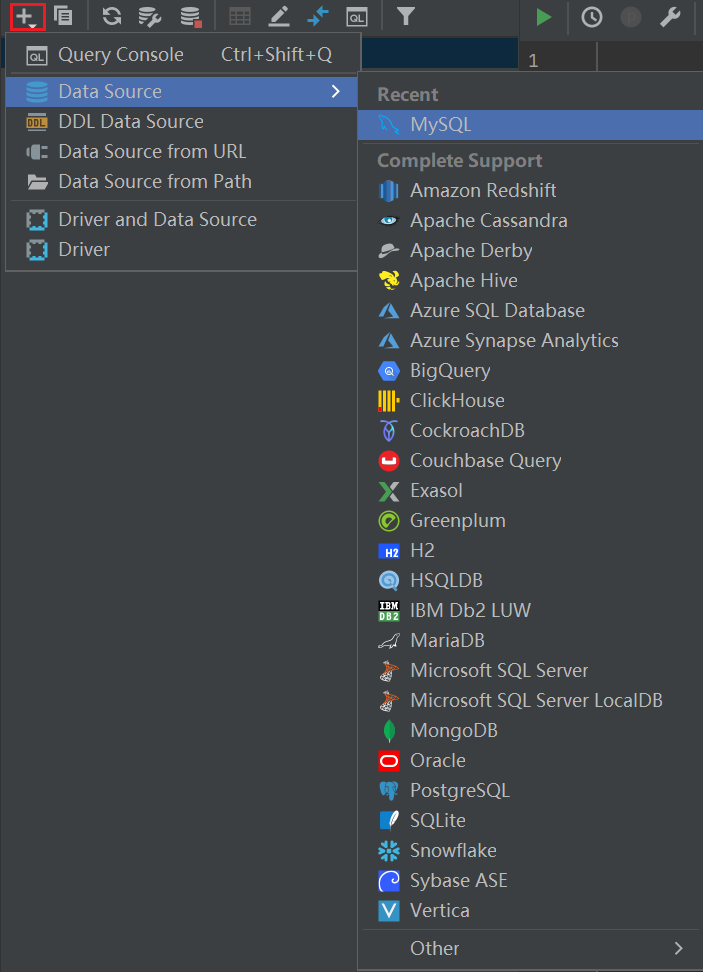Choose HSQLDB
Image resolution: width=703 pixels, height=972 pixels.
point(530,580)
